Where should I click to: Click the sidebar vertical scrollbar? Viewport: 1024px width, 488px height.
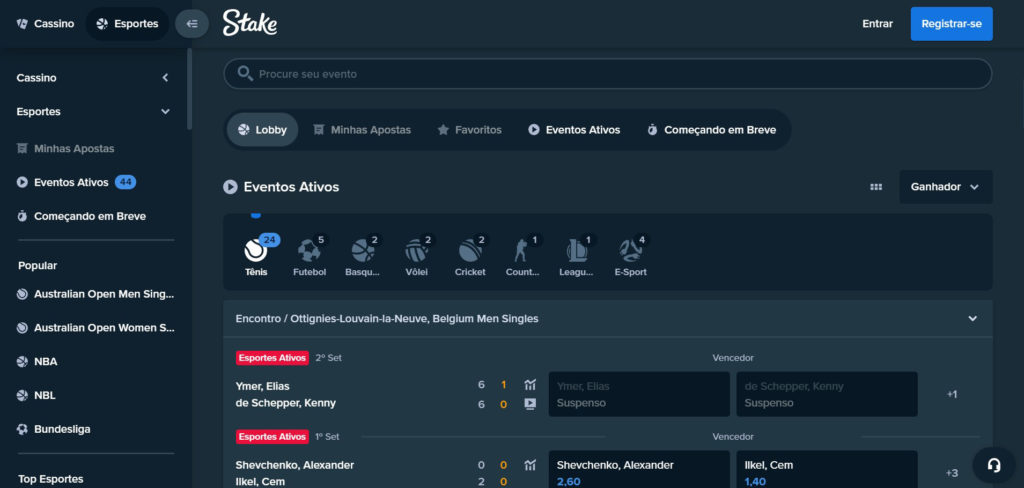[189, 89]
